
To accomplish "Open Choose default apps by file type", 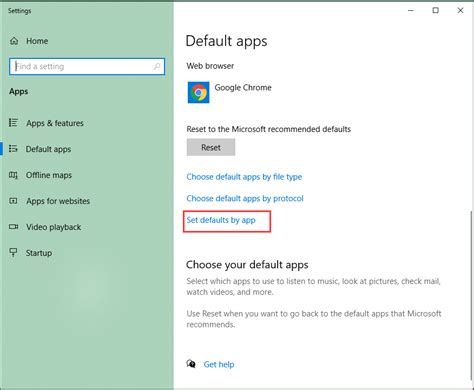I will click(x=244, y=177).
